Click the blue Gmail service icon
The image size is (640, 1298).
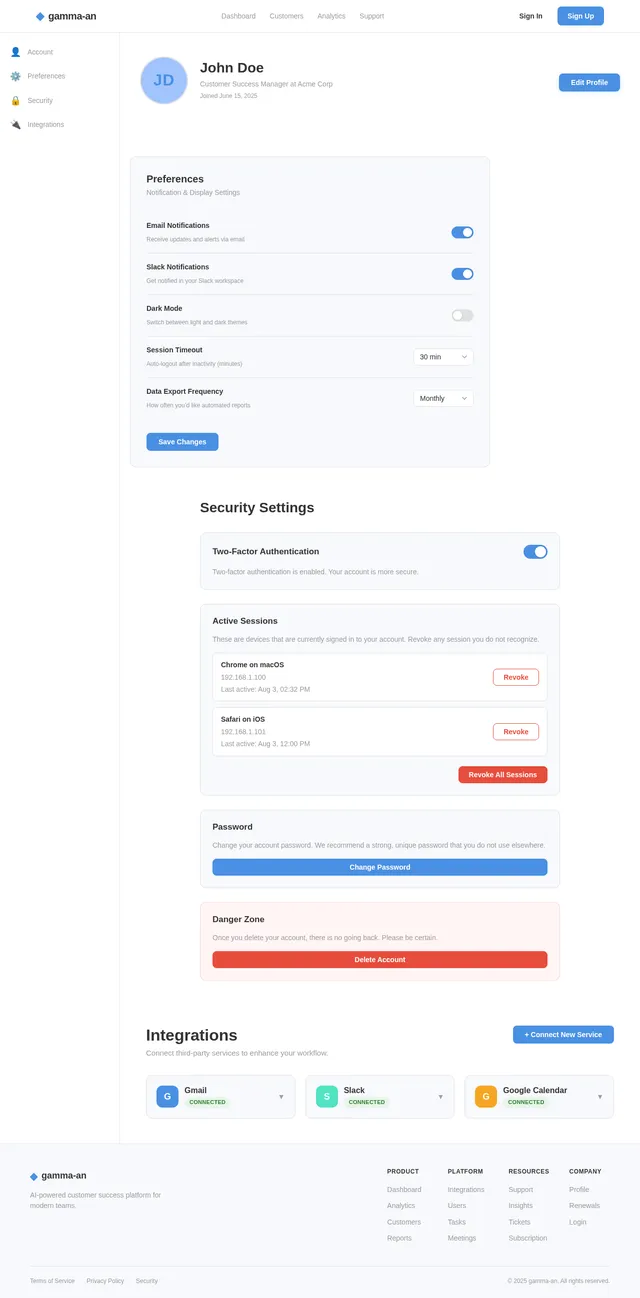[167, 1097]
